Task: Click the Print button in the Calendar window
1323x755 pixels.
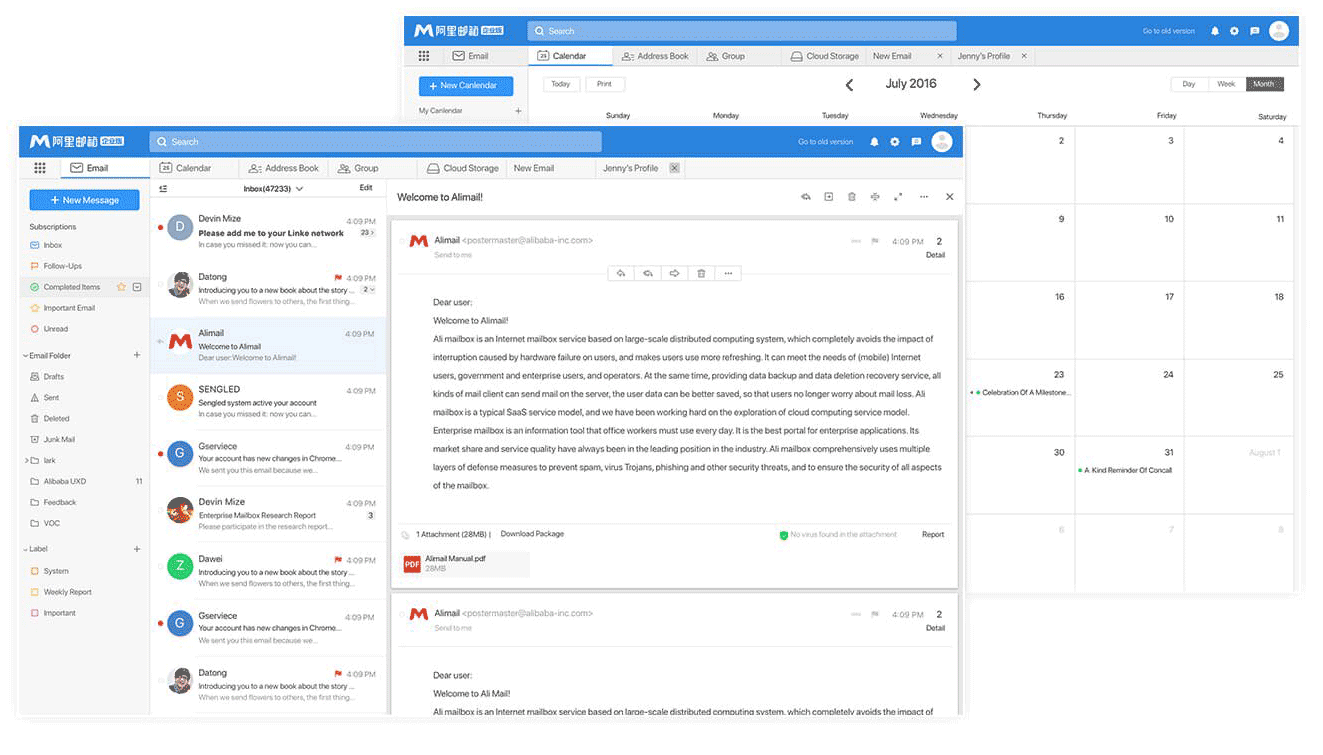Action: pyautogui.click(x=604, y=84)
